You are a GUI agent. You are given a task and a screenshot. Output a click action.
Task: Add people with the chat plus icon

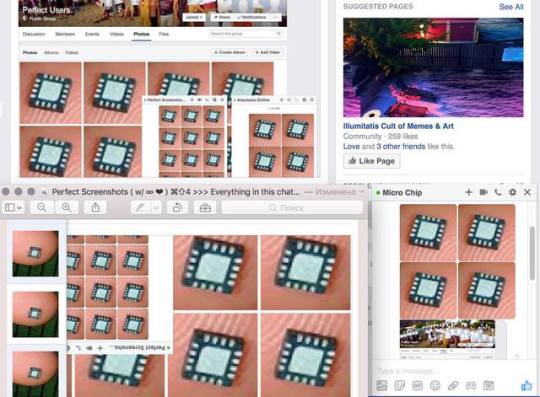coord(468,192)
